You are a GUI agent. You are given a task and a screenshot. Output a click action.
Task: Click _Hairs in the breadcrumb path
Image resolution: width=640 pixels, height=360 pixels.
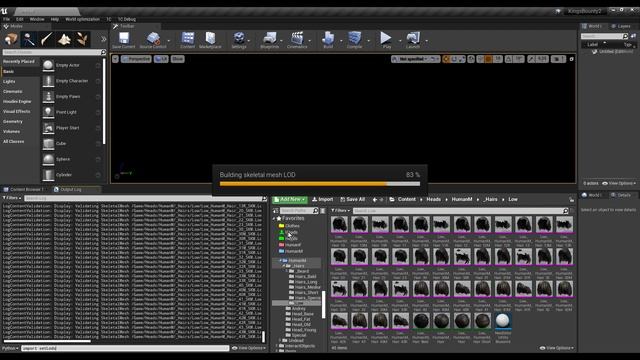490,200
